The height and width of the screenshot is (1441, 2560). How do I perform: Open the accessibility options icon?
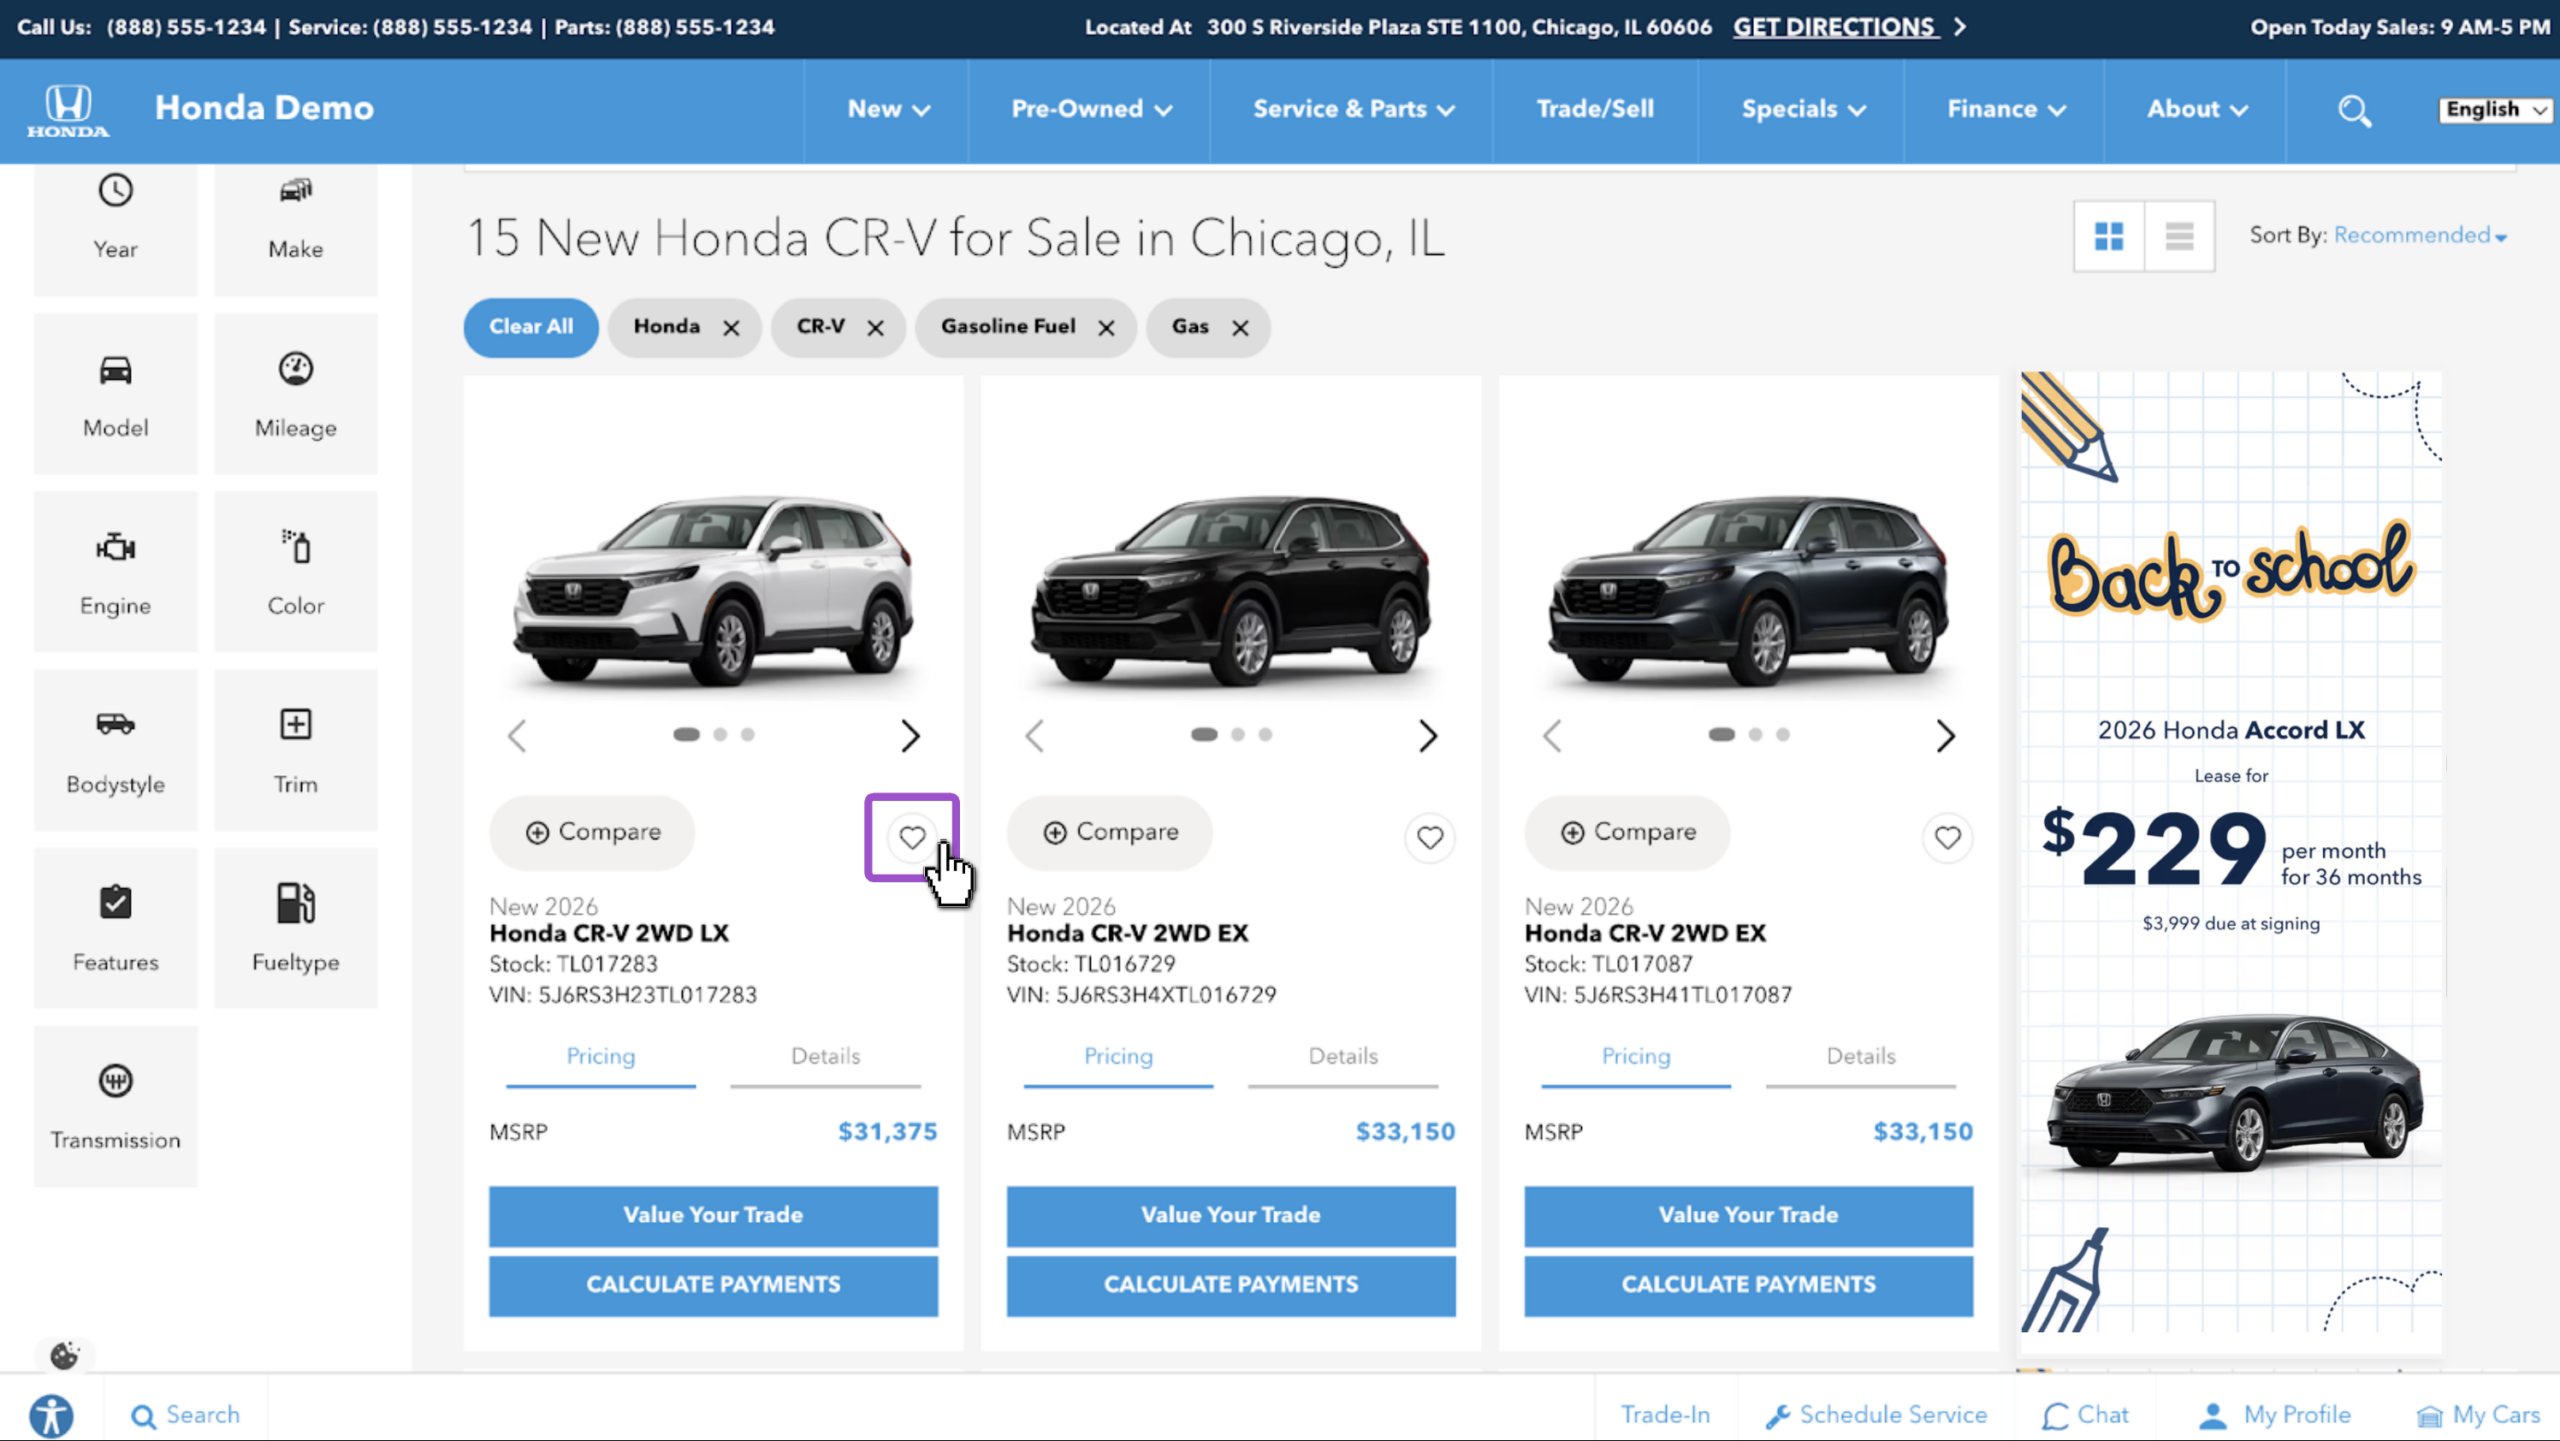pos(51,1415)
